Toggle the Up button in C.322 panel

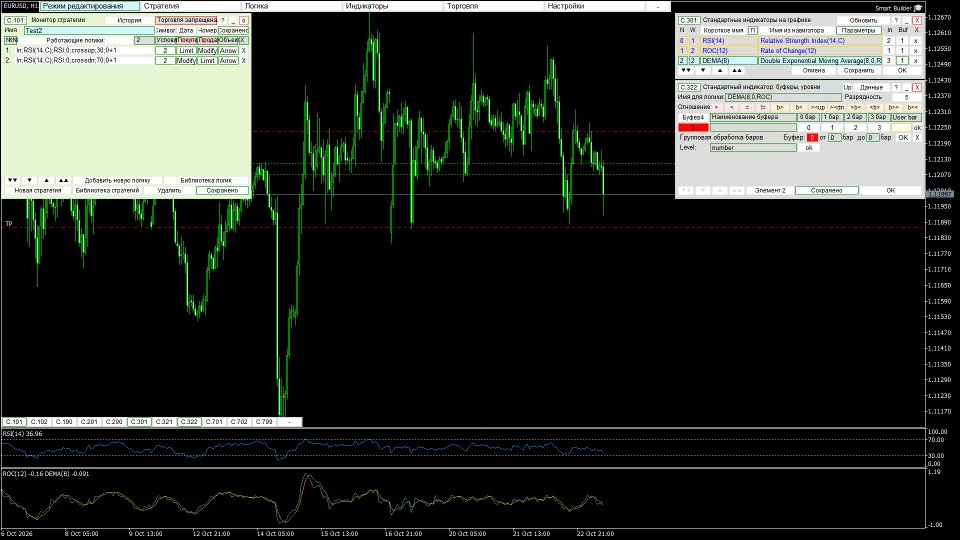(x=847, y=88)
